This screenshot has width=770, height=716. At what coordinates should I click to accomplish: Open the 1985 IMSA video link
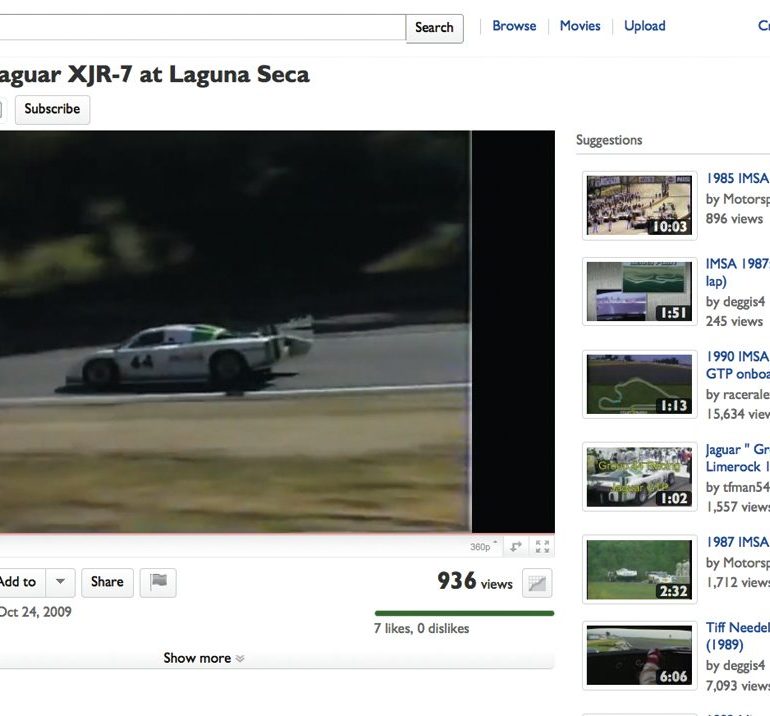coord(738,178)
